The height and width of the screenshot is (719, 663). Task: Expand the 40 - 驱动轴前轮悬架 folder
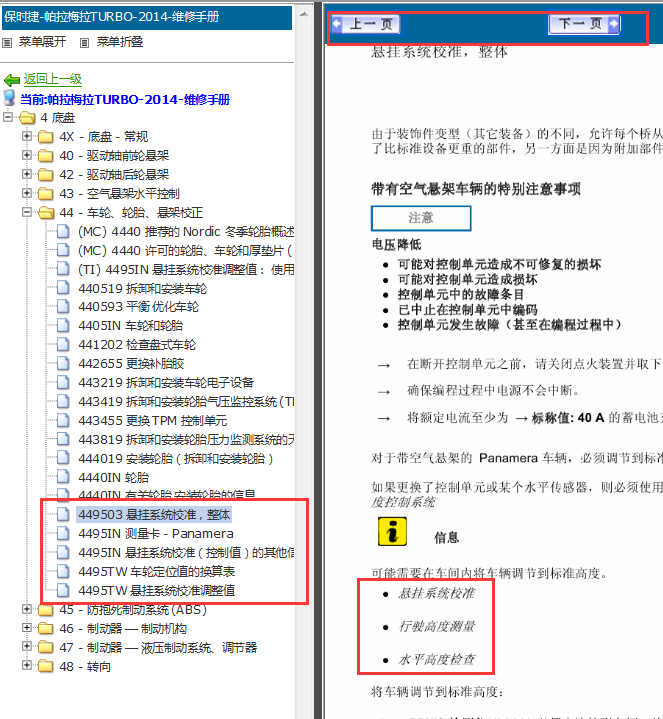pyautogui.click(x=27, y=155)
